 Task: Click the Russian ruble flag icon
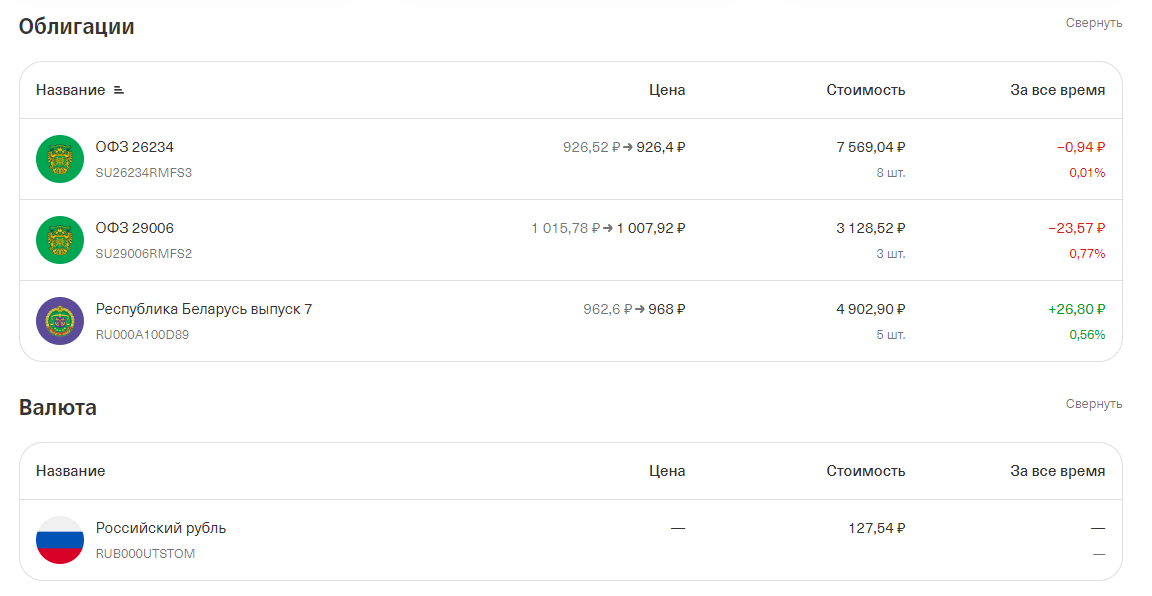[60, 540]
